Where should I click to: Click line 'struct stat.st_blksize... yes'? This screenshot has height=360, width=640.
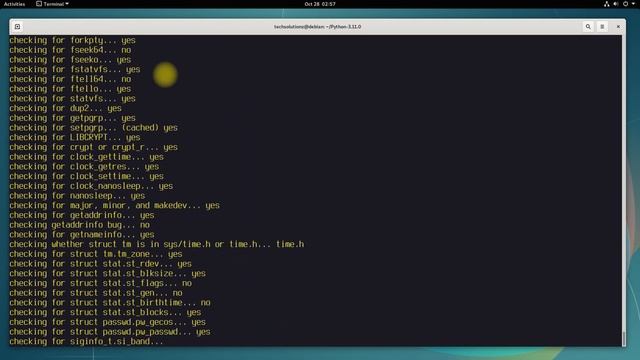pyautogui.click(x=108, y=274)
